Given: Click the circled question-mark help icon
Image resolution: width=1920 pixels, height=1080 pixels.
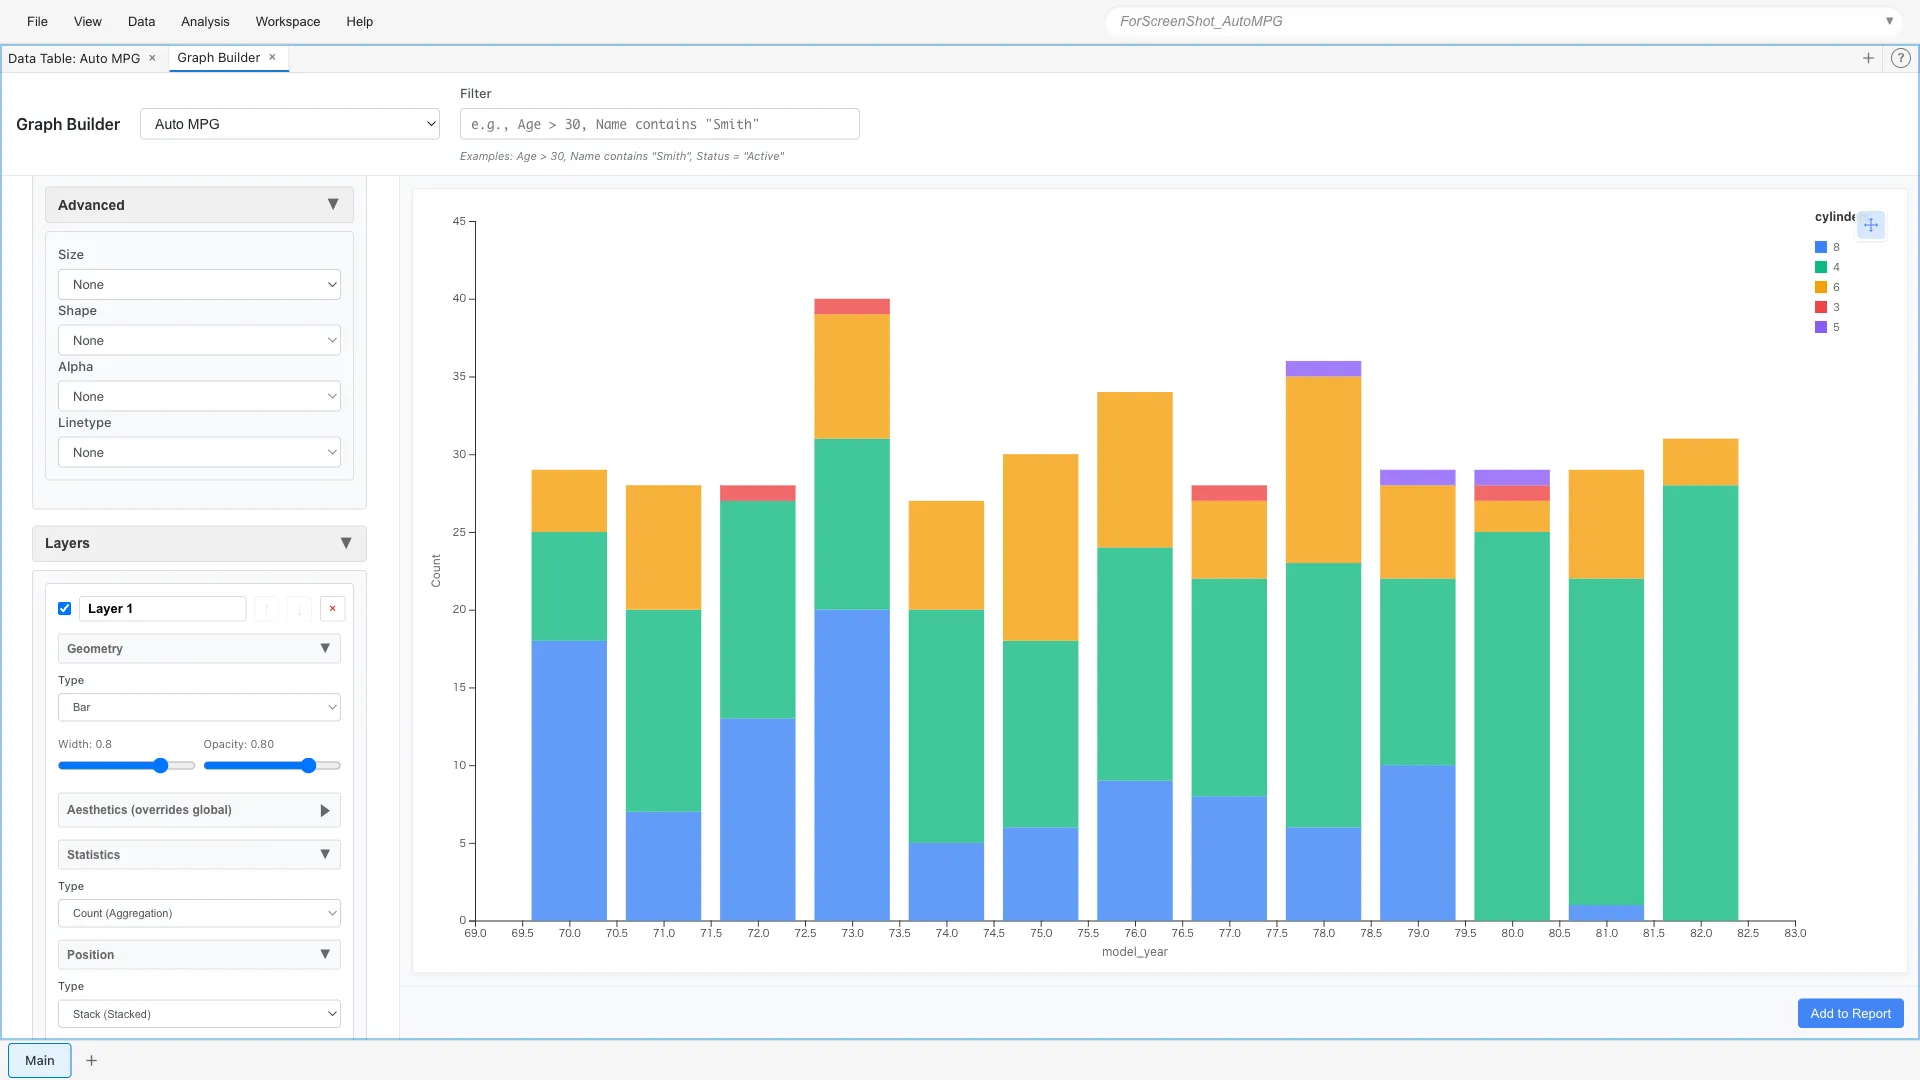Looking at the screenshot, I should point(1901,57).
